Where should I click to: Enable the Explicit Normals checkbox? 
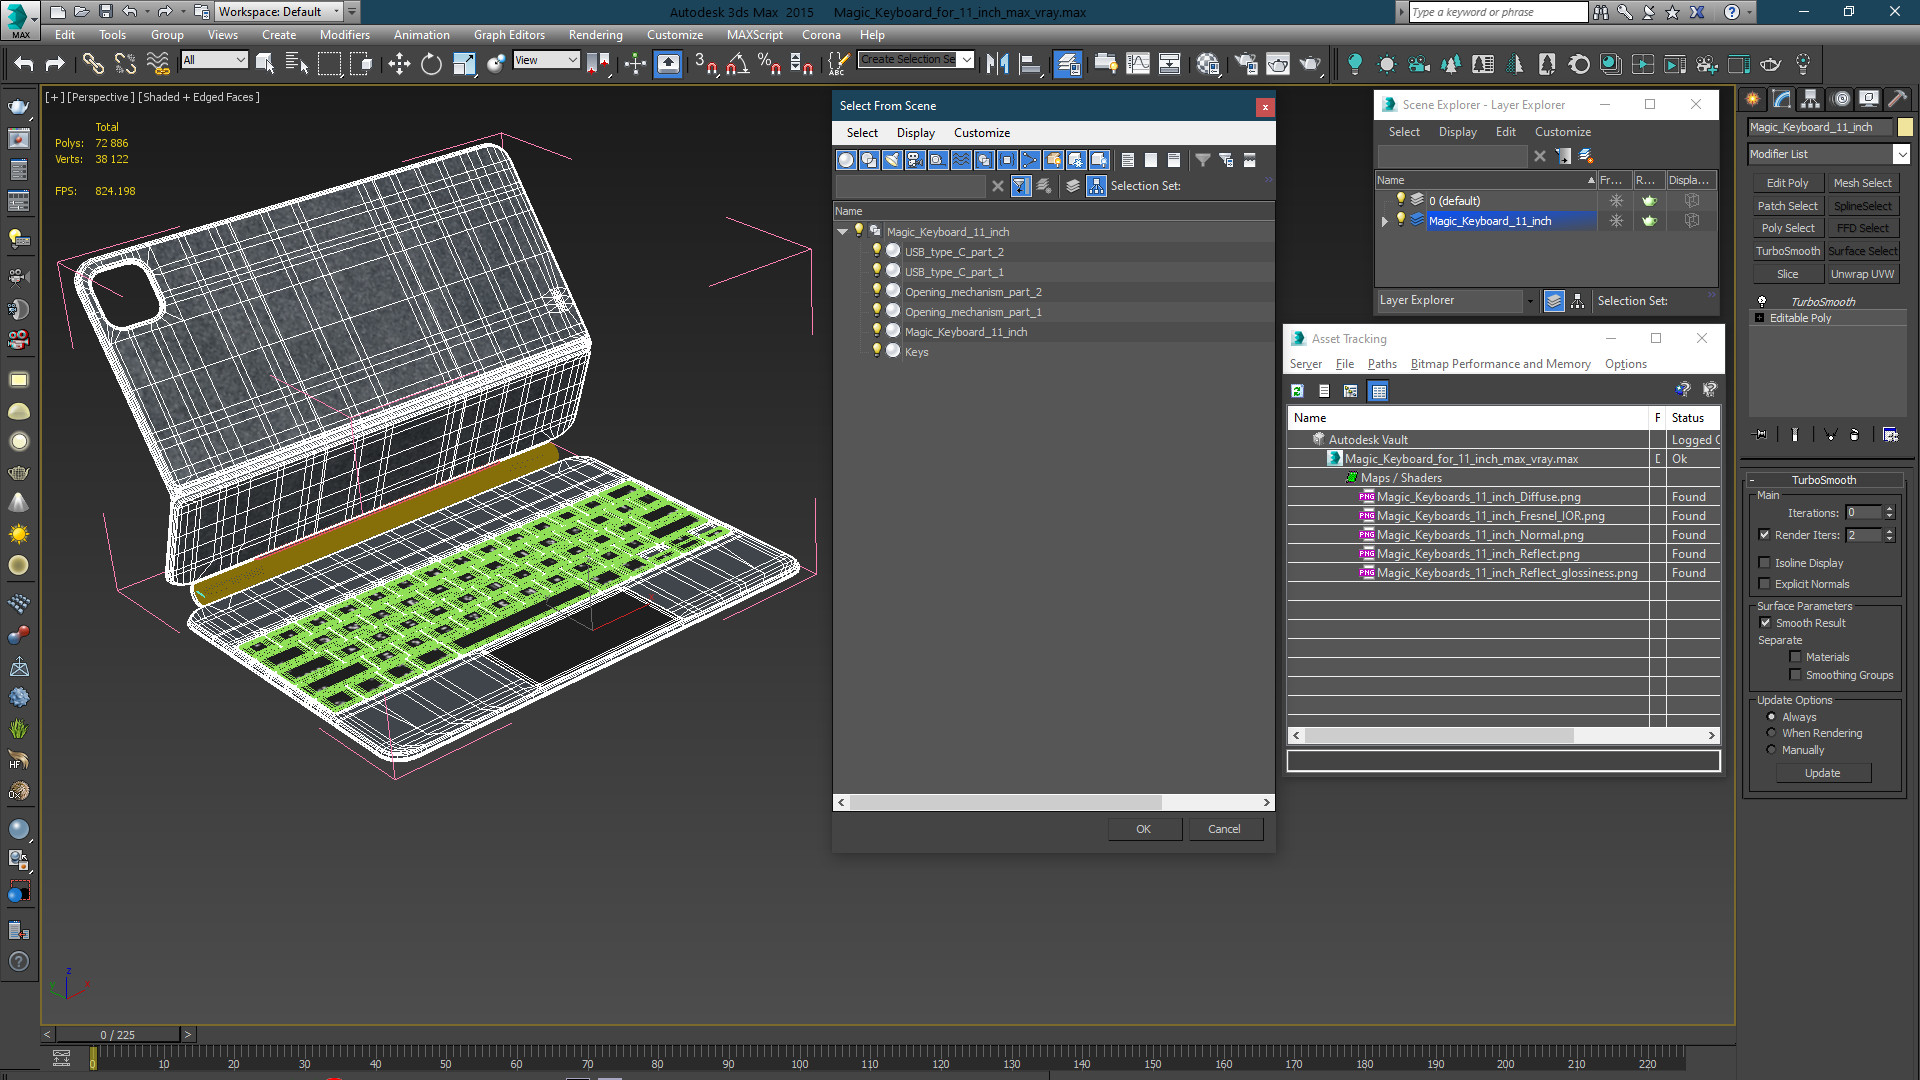coord(1765,584)
